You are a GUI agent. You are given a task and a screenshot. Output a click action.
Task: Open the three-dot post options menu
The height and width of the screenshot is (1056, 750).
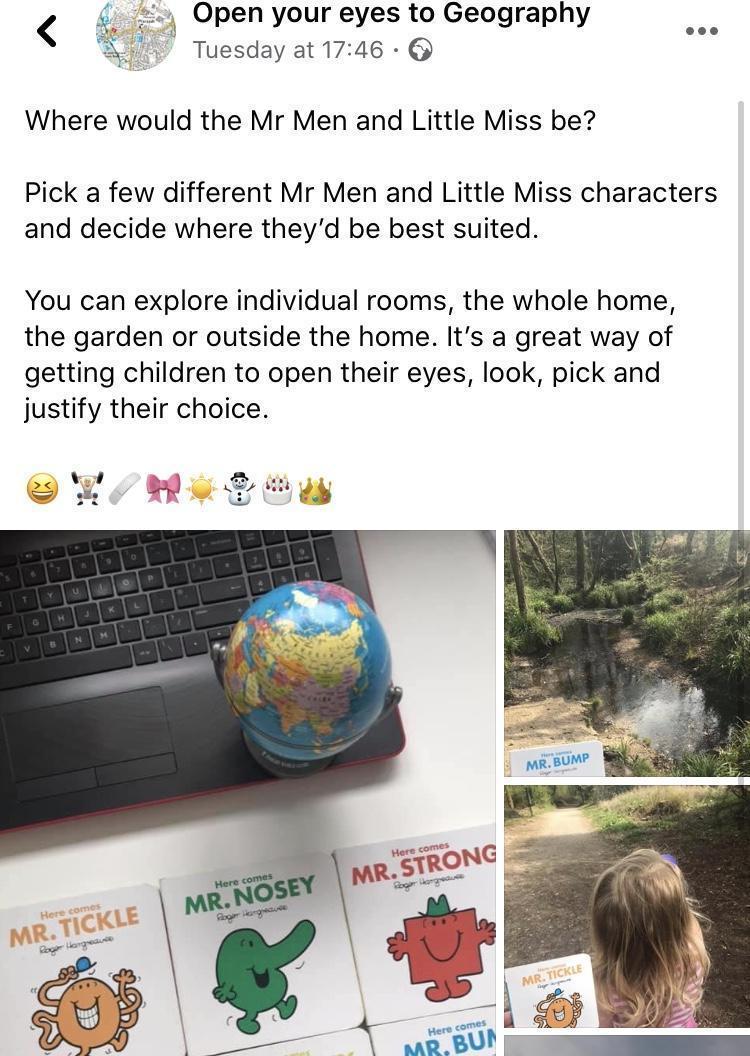point(701,31)
